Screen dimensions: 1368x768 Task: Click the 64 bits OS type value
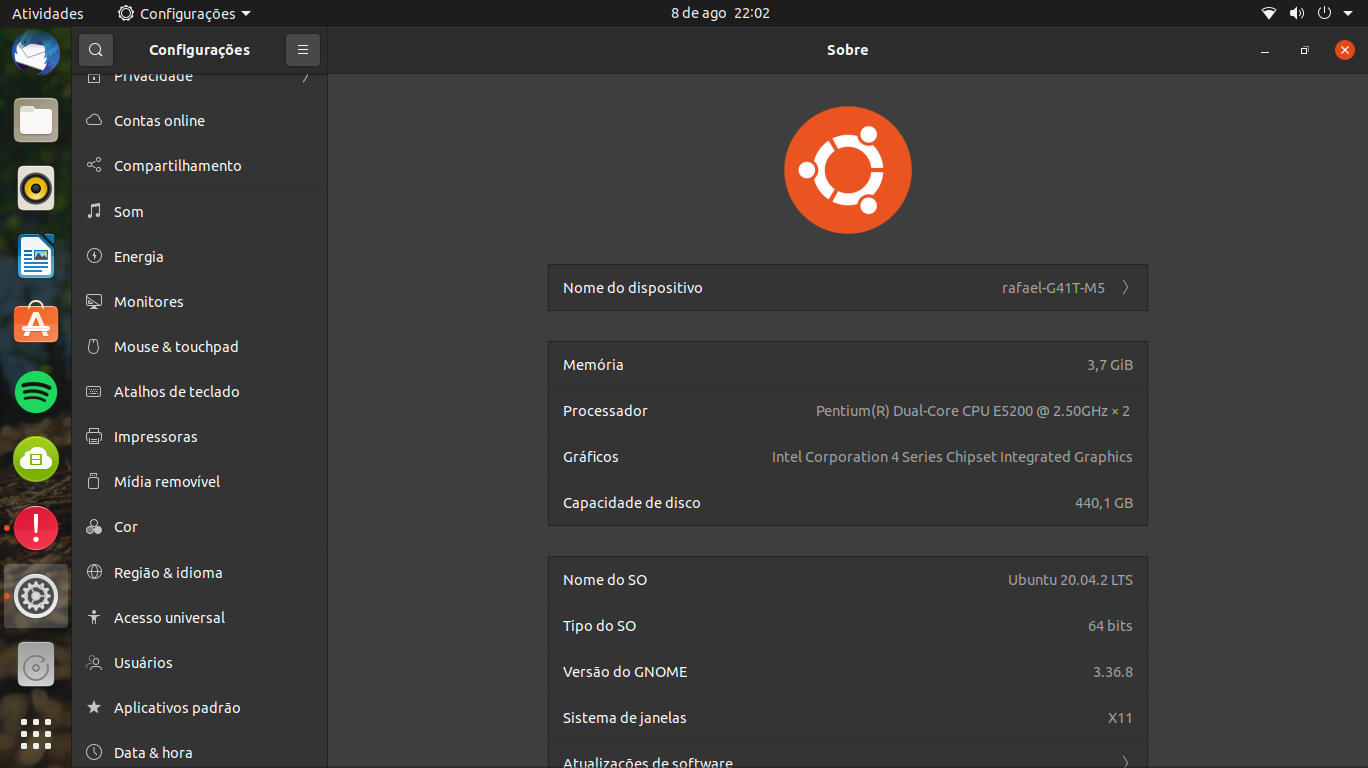[1110, 626]
